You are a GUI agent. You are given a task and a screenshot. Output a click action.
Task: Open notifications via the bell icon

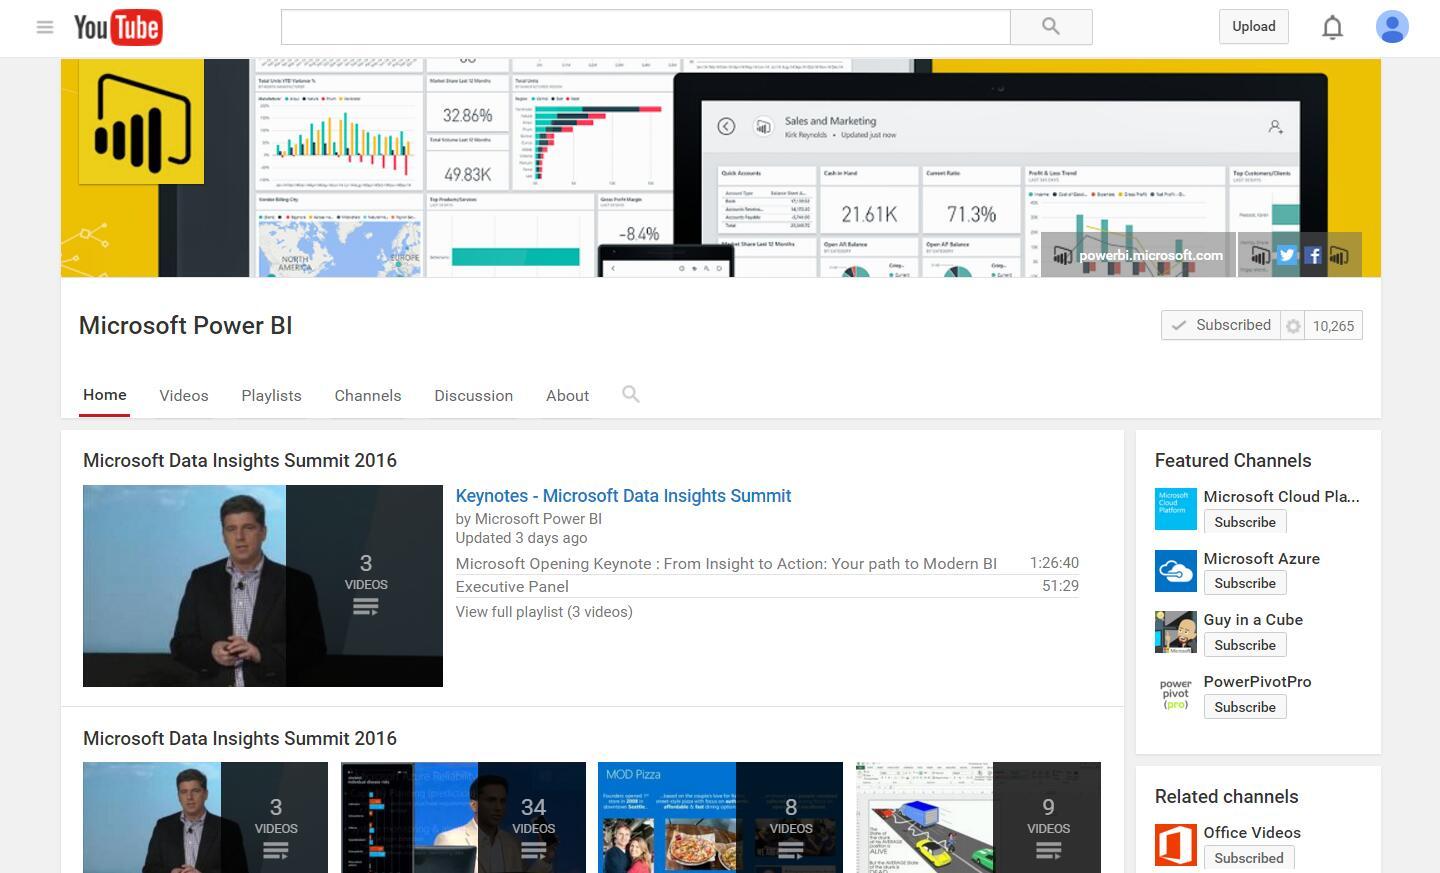(x=1332, y=27)
